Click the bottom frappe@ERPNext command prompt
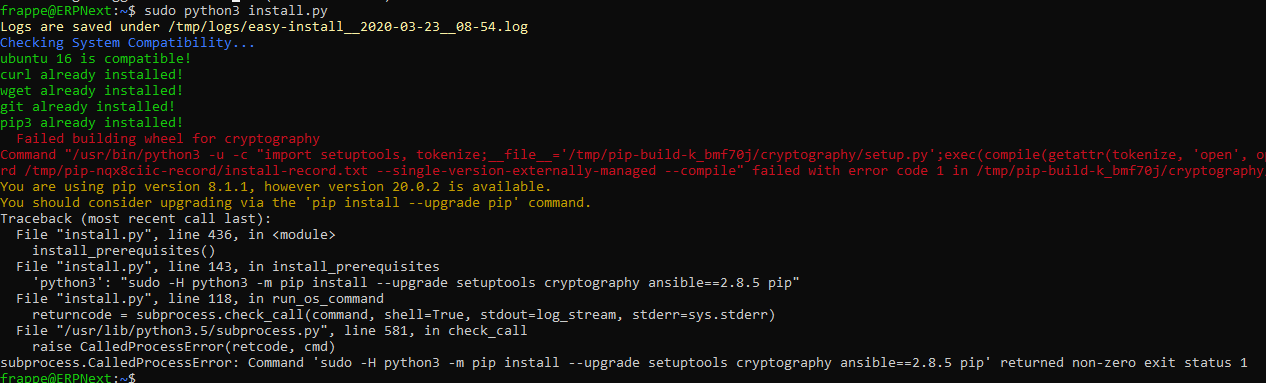 (67, 378)
